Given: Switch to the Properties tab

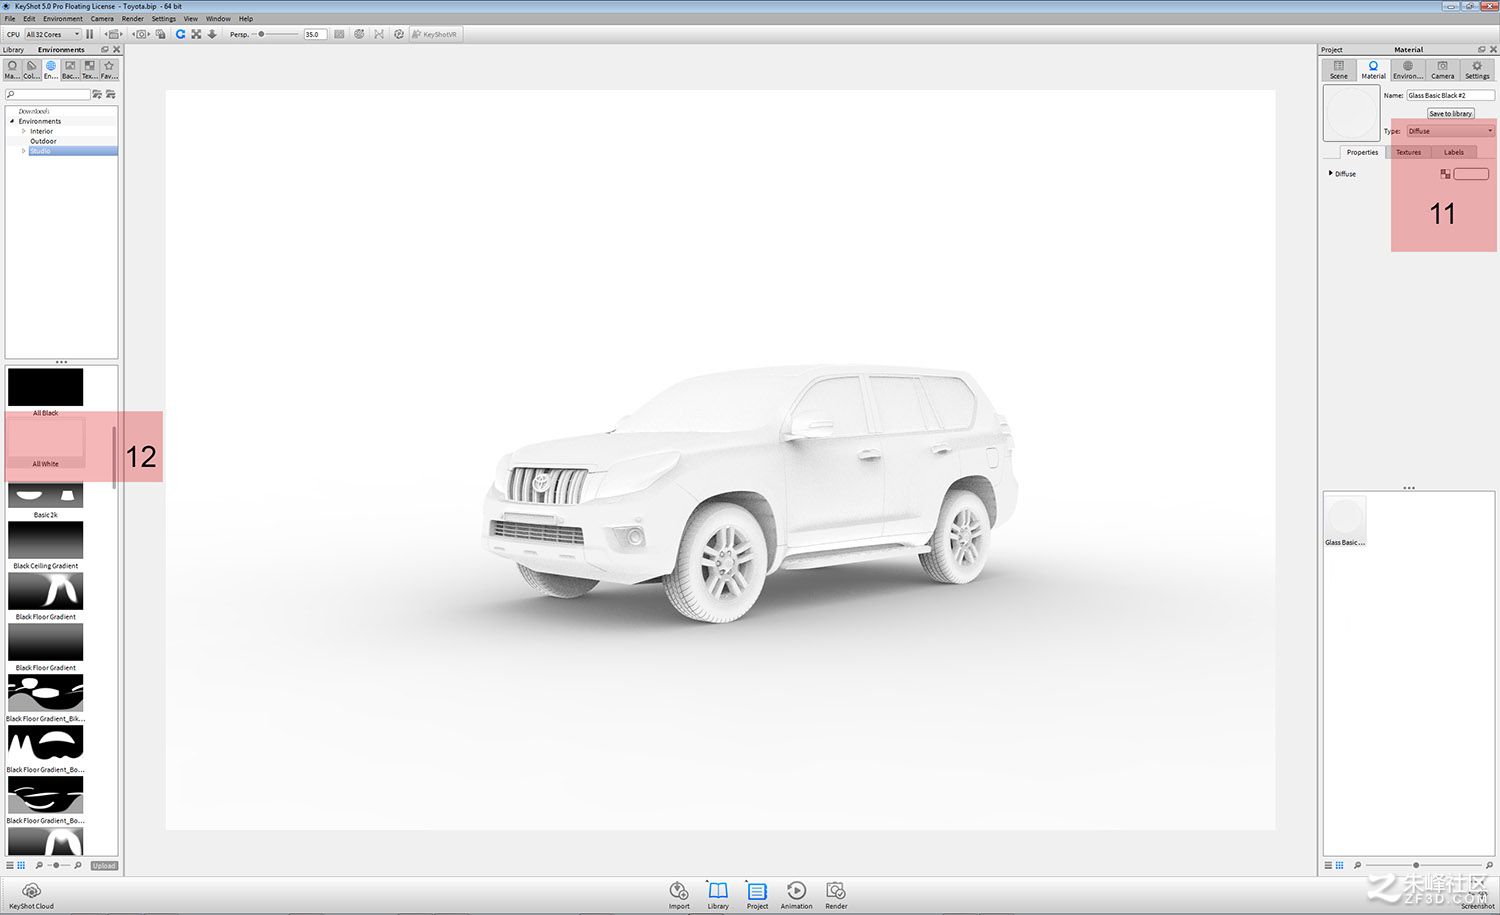Looking at the screenshot, I should click(1362, 152).
